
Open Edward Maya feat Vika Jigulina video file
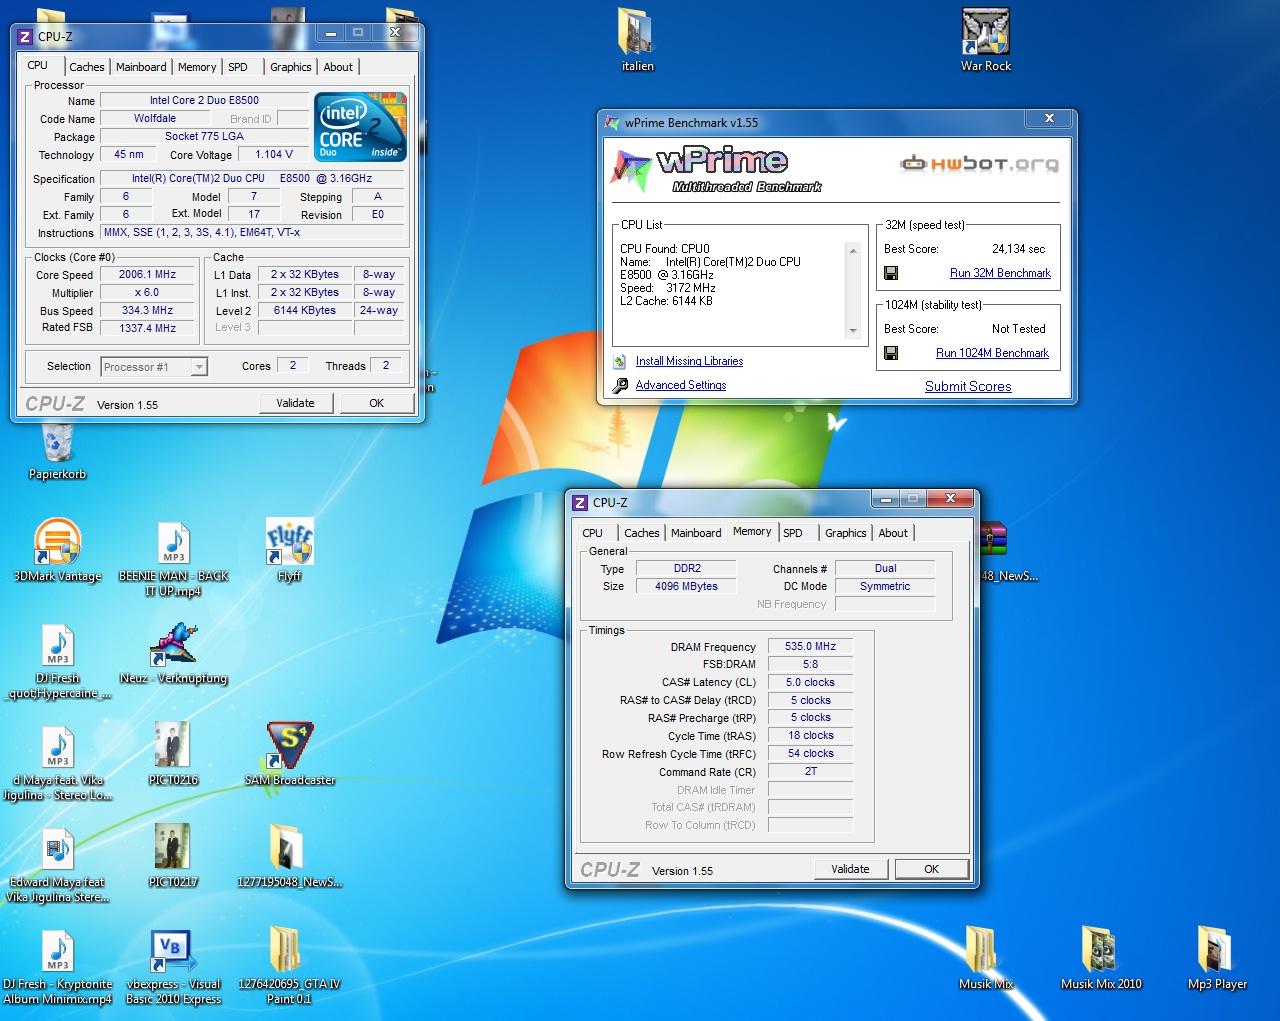pos(58,849)
